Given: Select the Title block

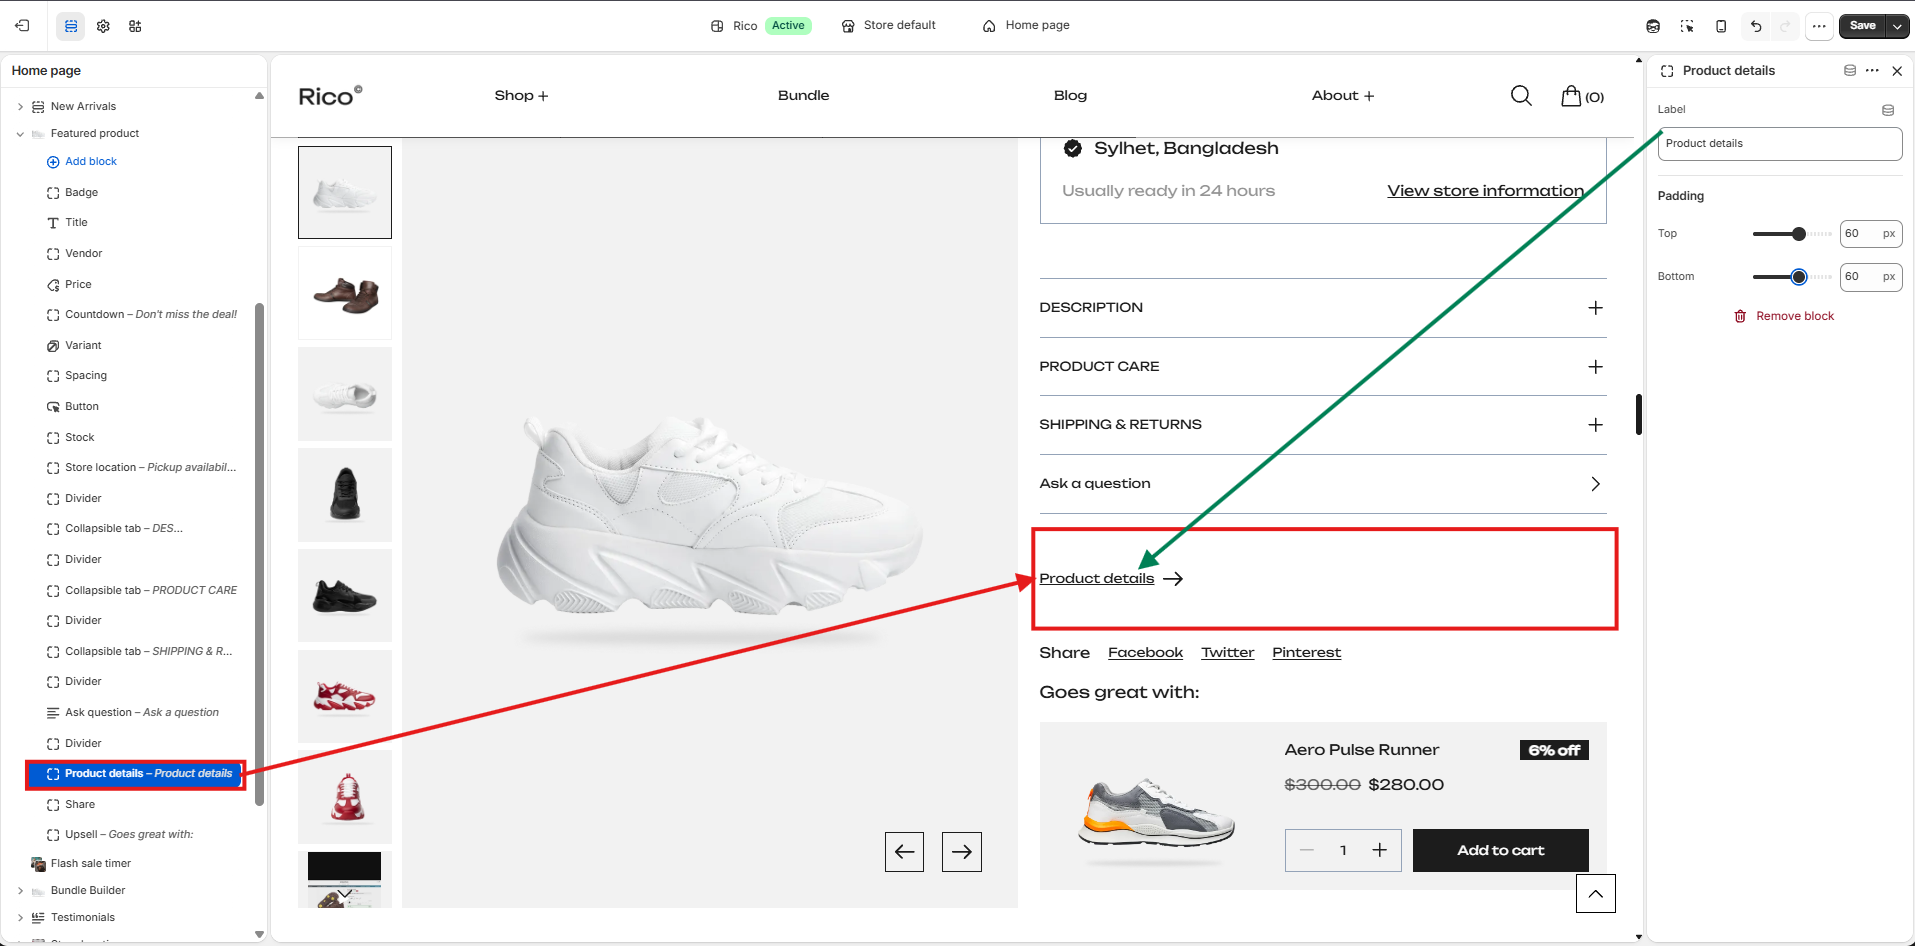Looking at the screenshot, I should [76, 223].
